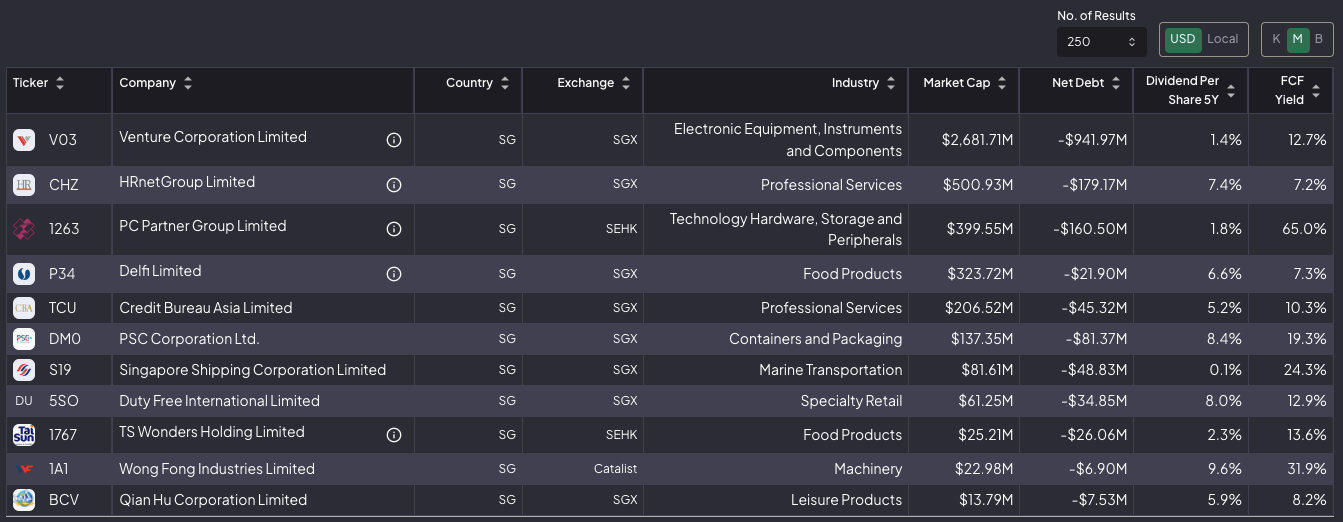Open Duty Free International Limited link

tap(219, 401)
